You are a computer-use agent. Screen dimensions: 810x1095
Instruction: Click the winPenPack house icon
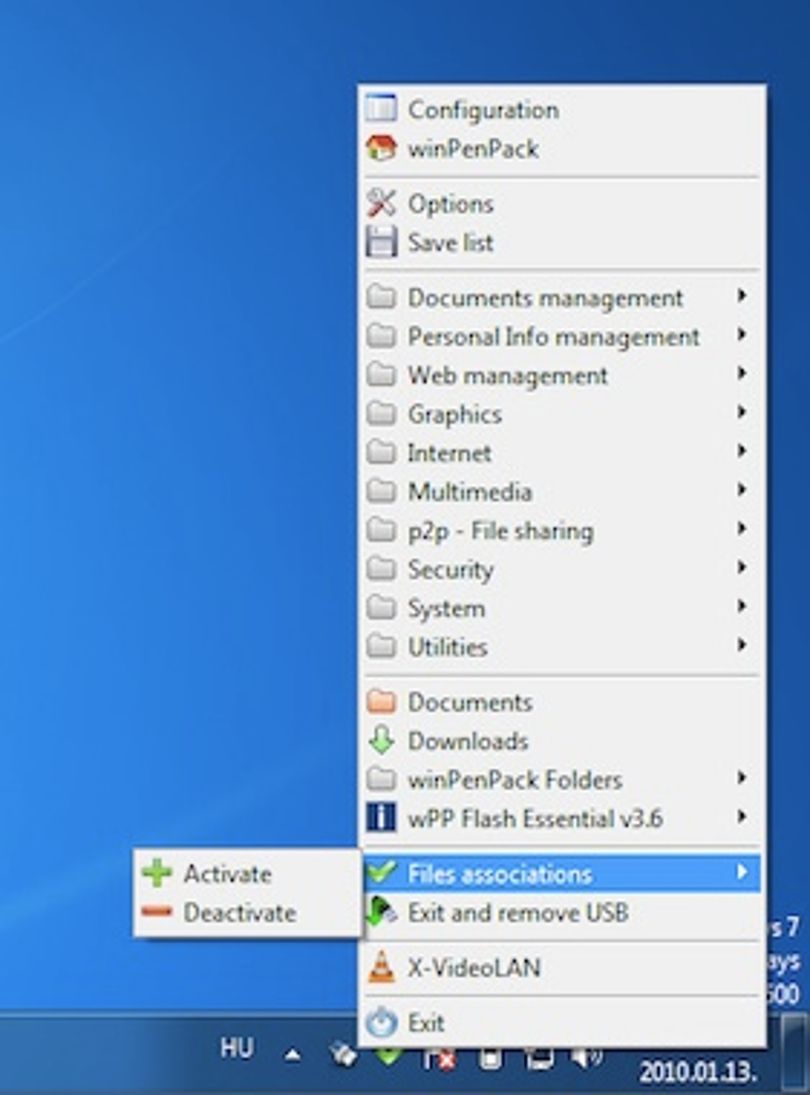point(381,148)
